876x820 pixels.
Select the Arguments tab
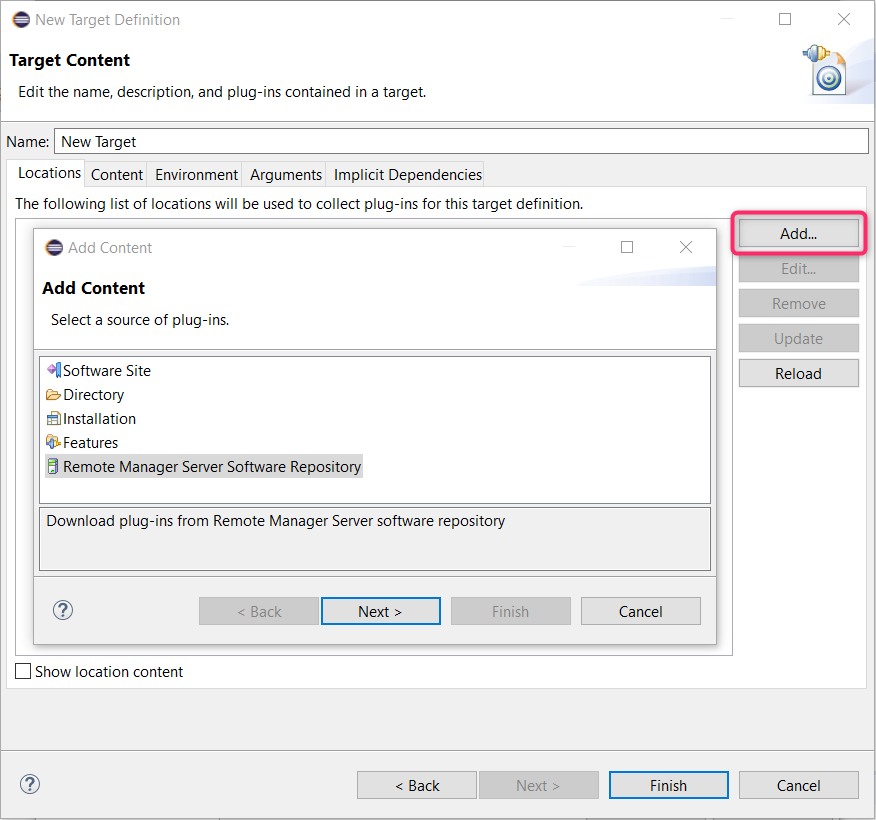pyautogui.click(x=286, y=174)
